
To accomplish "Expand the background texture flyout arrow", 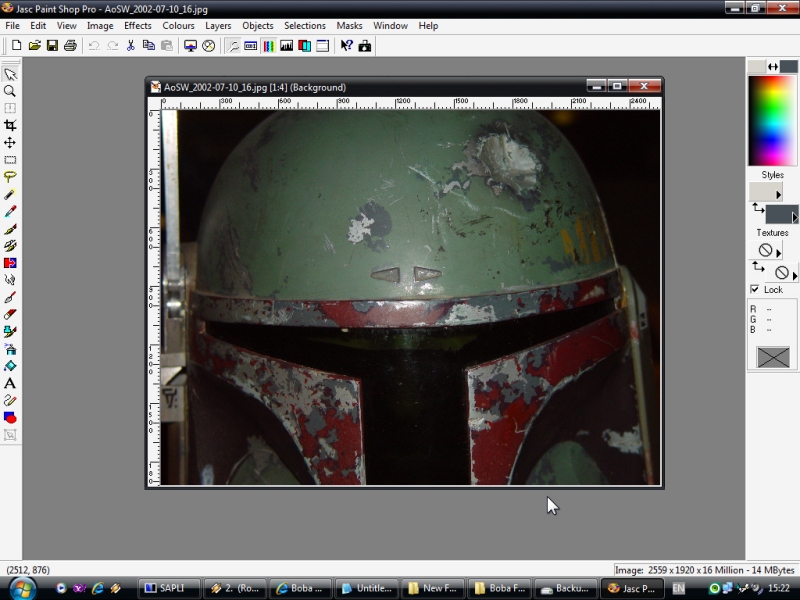I will coord(794,275).
